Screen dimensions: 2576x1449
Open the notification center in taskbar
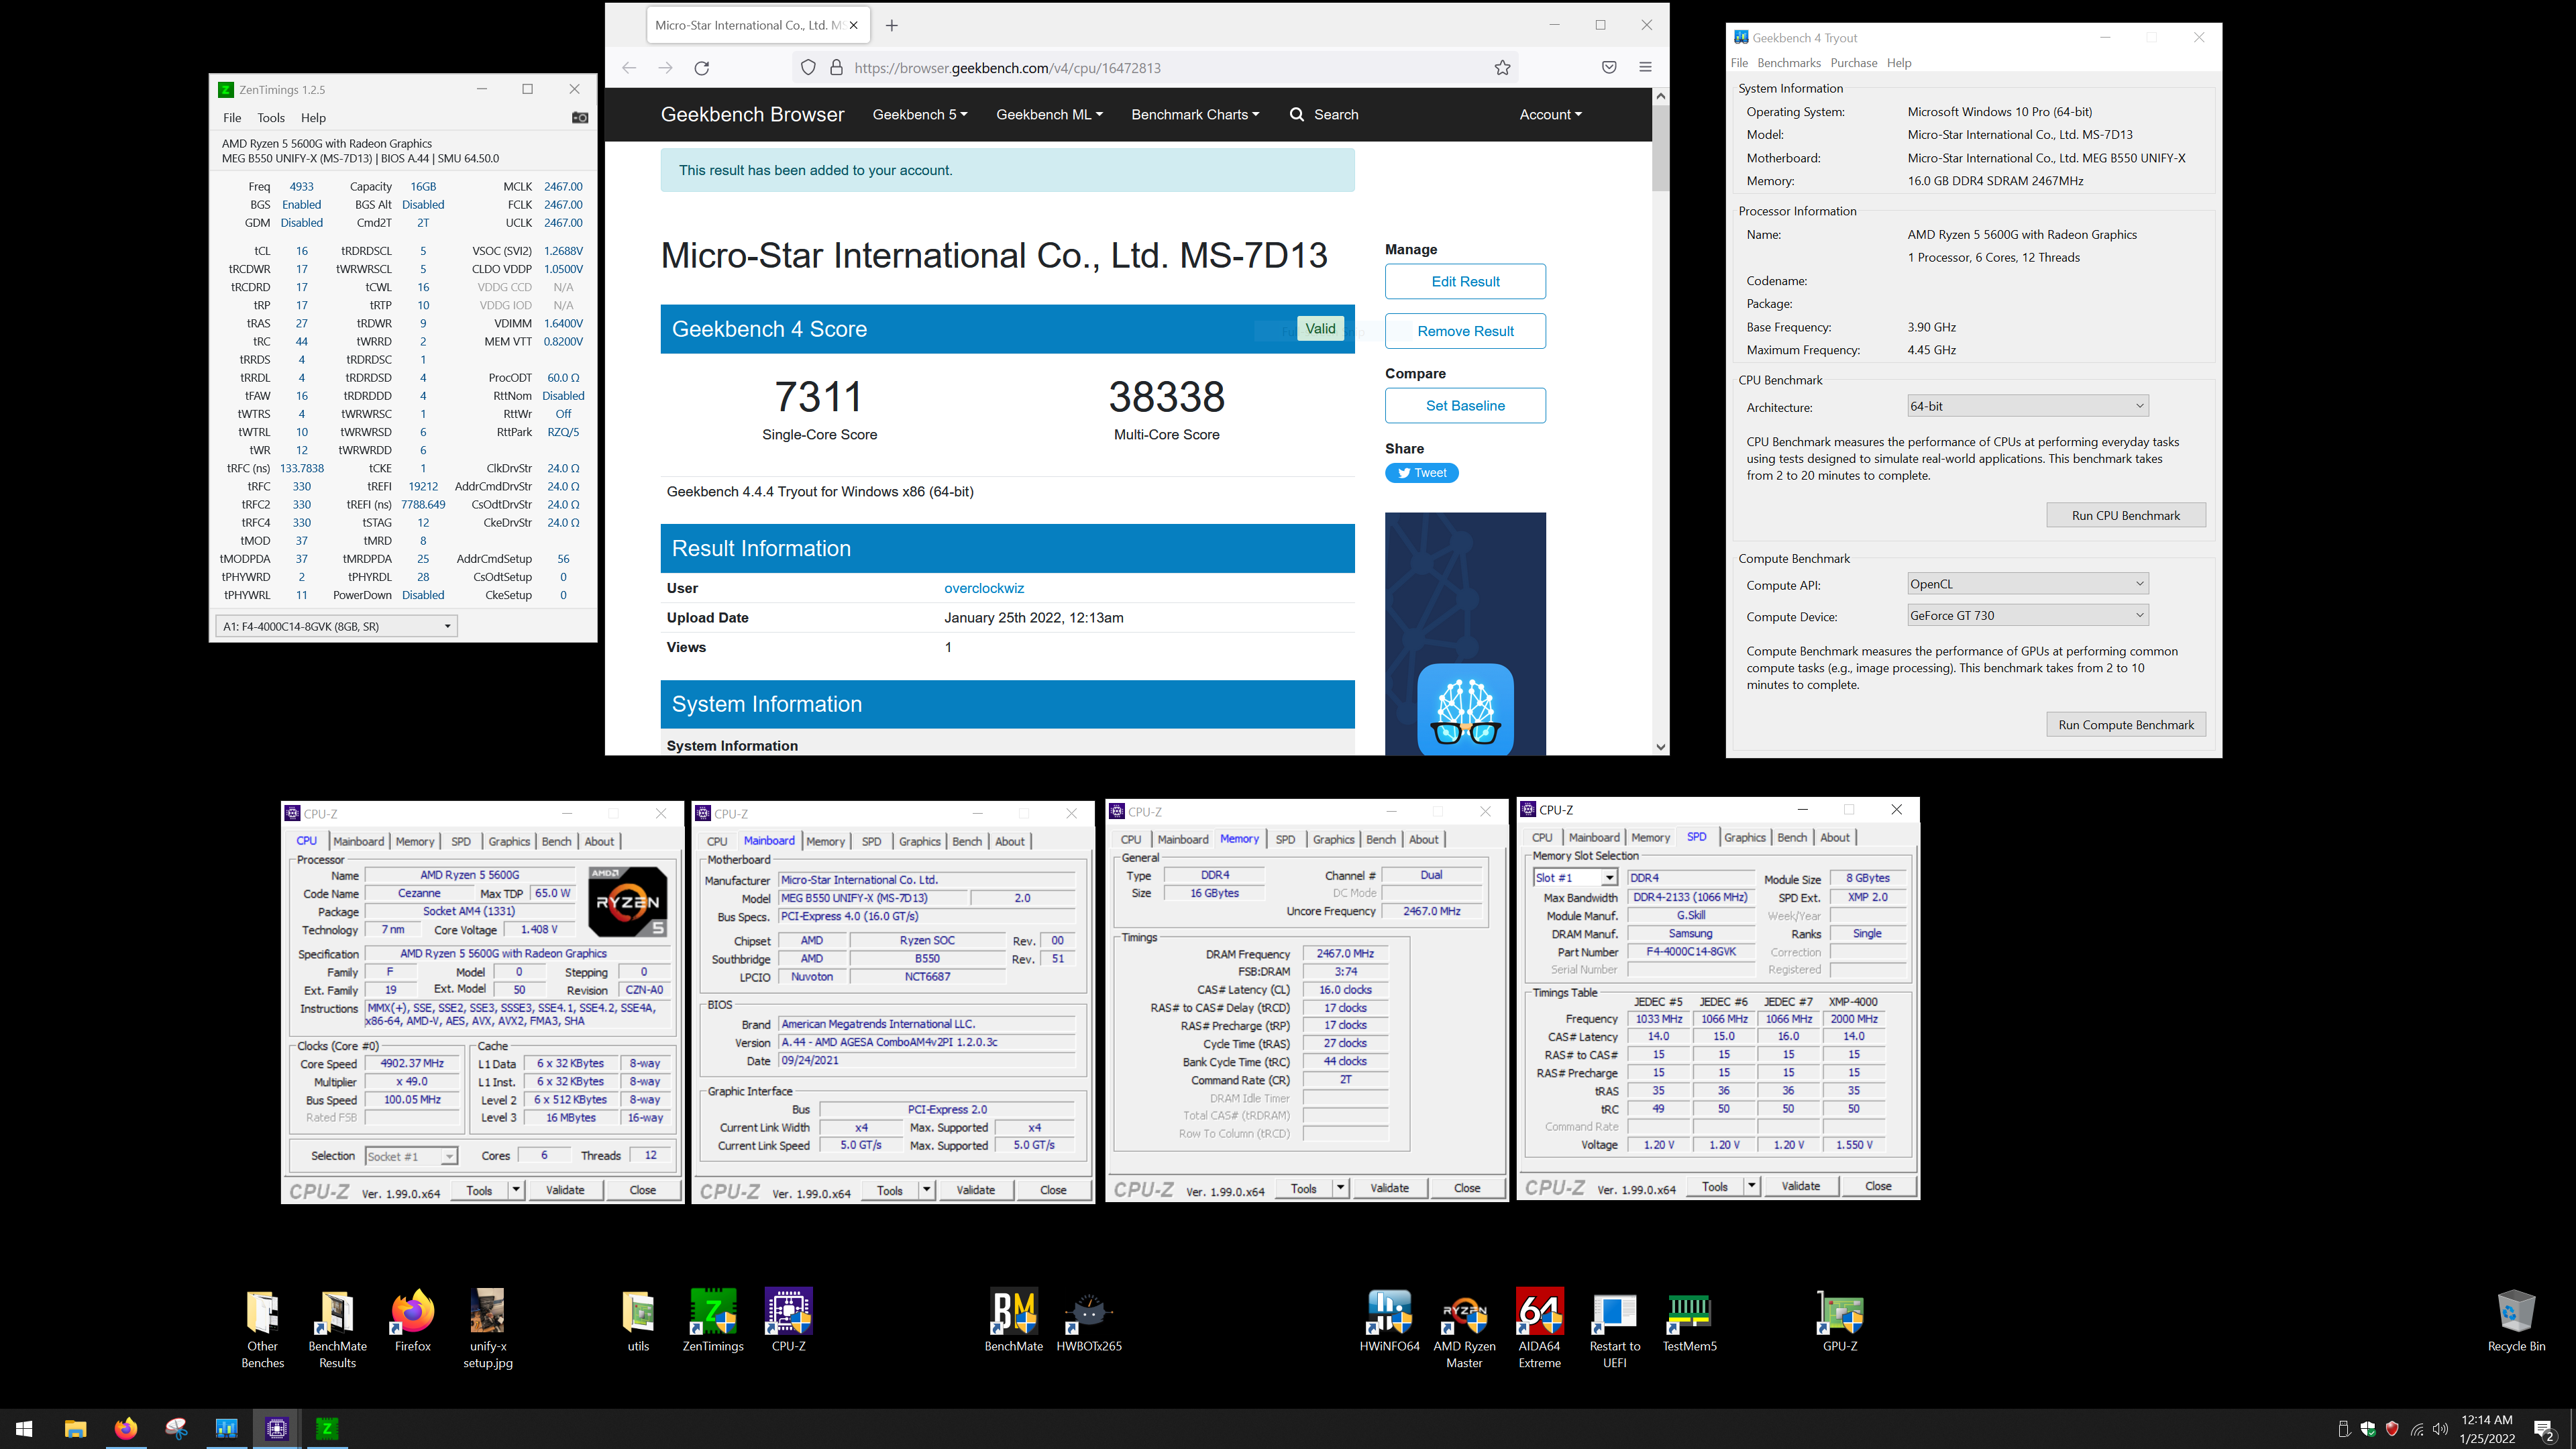(x=2544, y=1429)
